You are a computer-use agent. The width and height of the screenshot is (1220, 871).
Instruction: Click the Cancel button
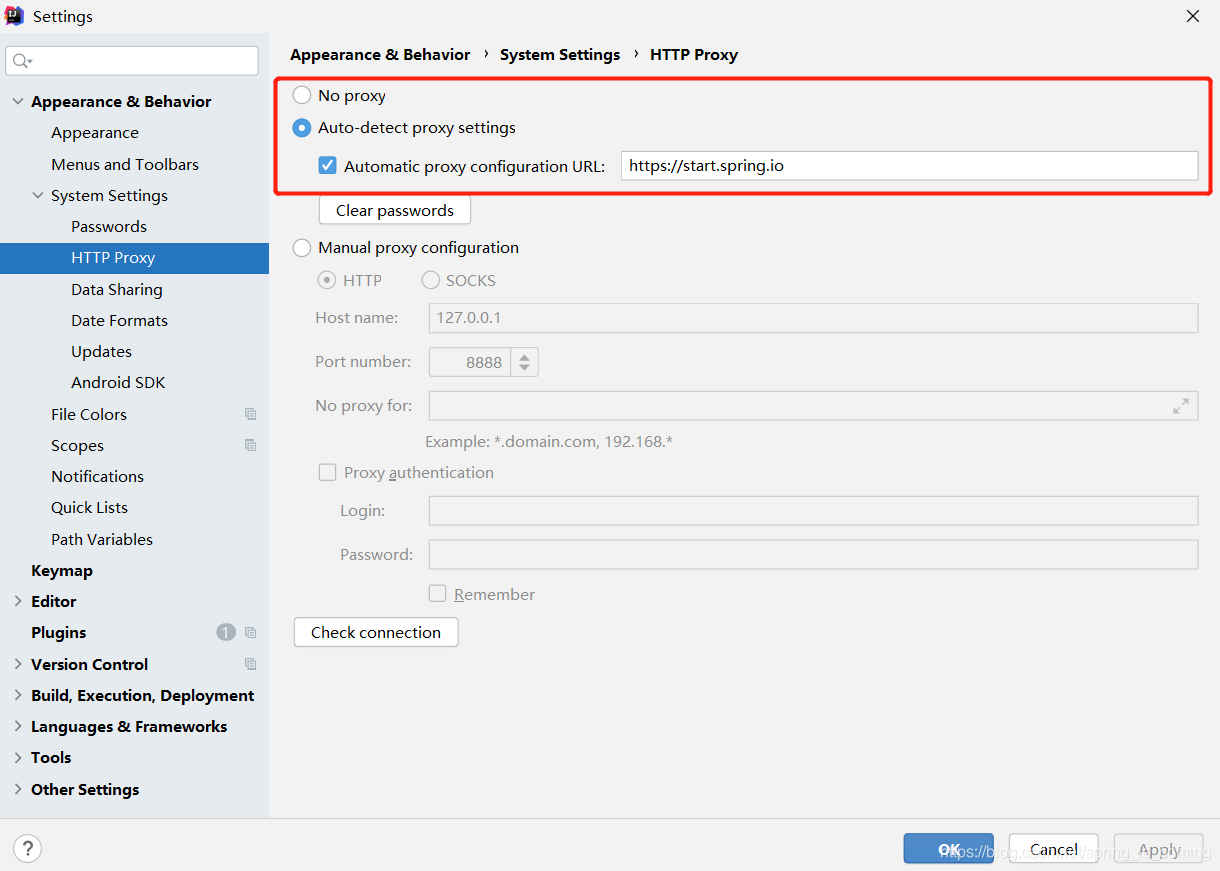(1054, 848)
